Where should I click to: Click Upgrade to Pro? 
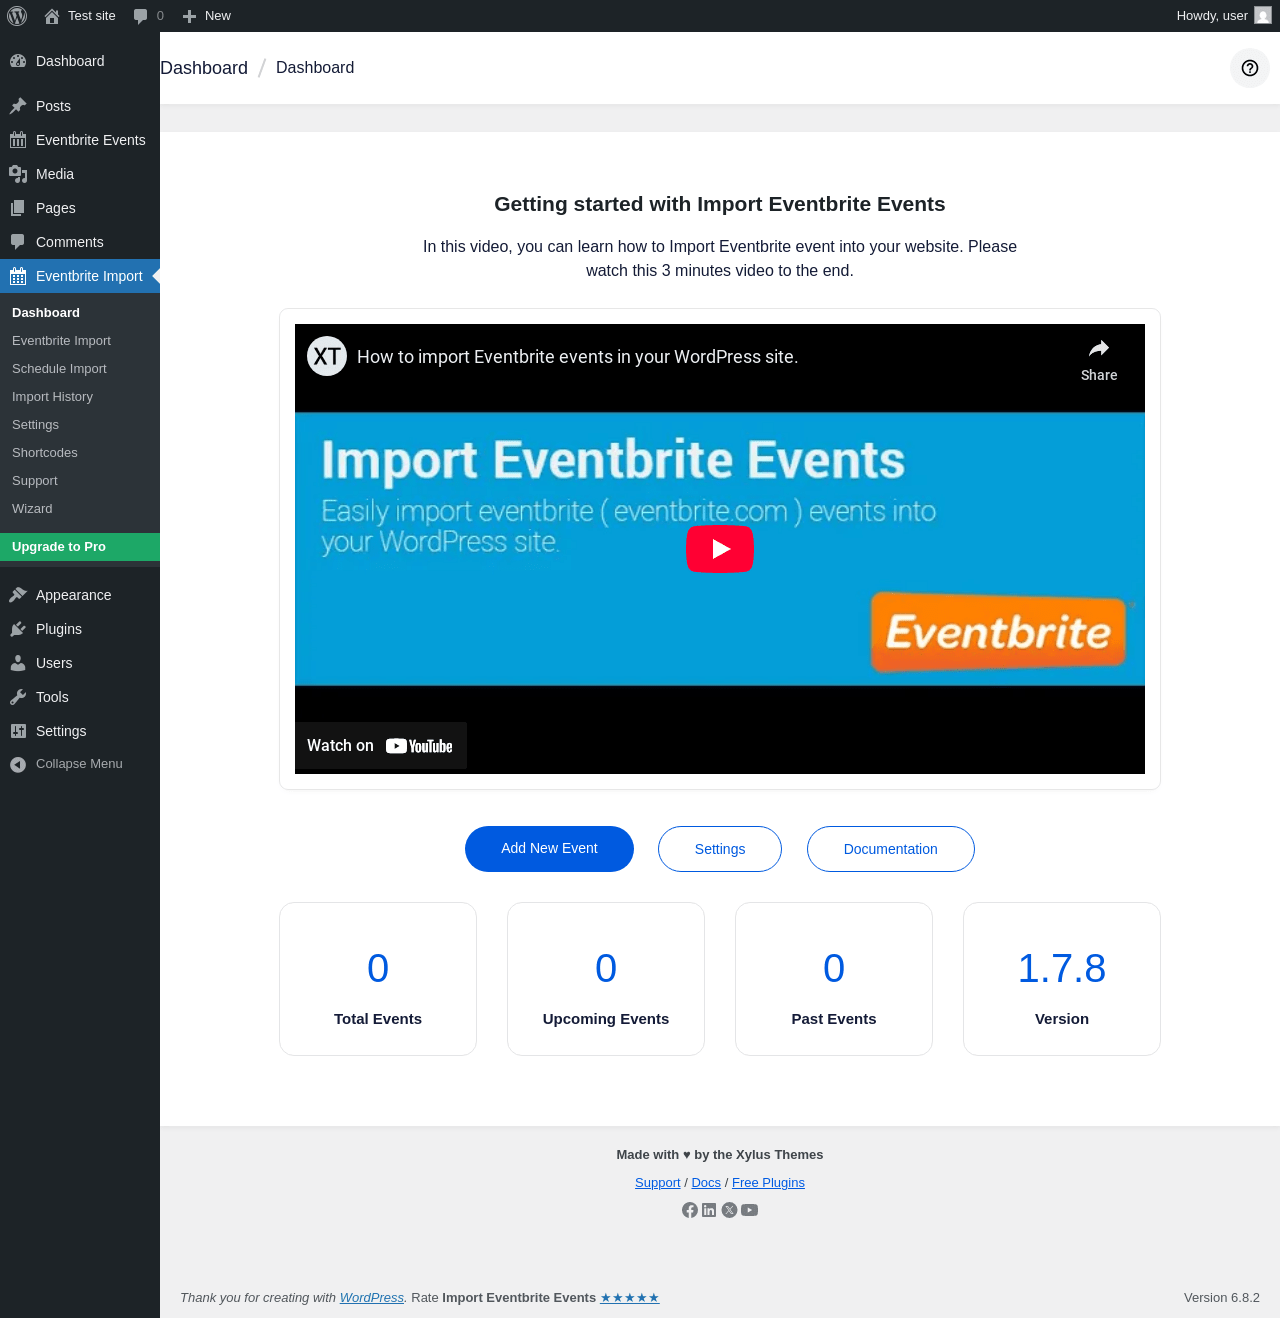click(x=80, y=547)
